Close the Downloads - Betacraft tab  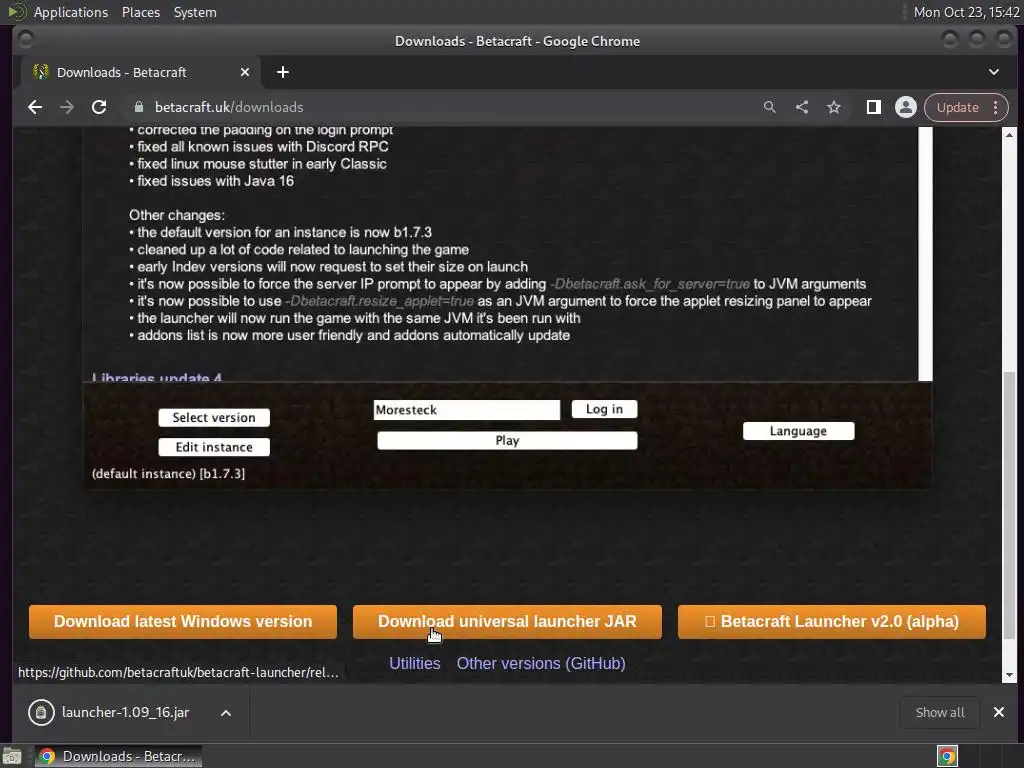[x=245, y=72]
